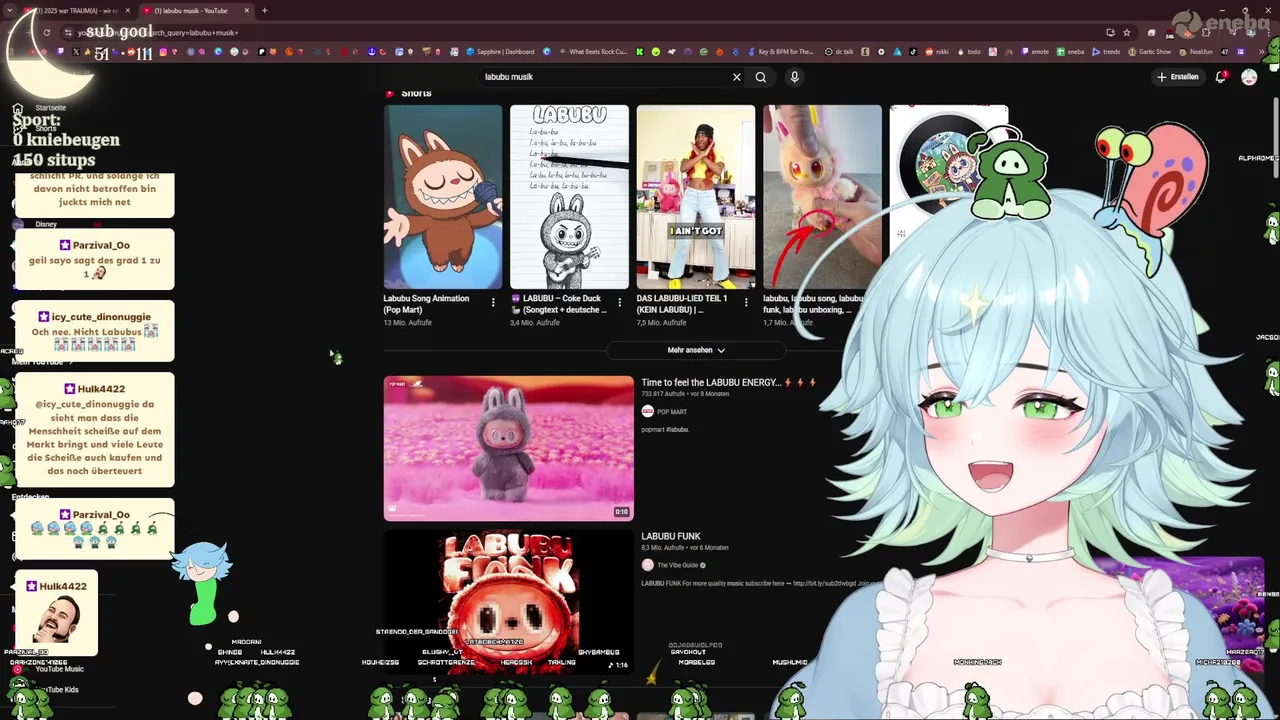Image resolution: width=1280 pixels, height=720 pixels.
Task: Play 'Labubu Song Animation' short
Action: tap(443, 197)
